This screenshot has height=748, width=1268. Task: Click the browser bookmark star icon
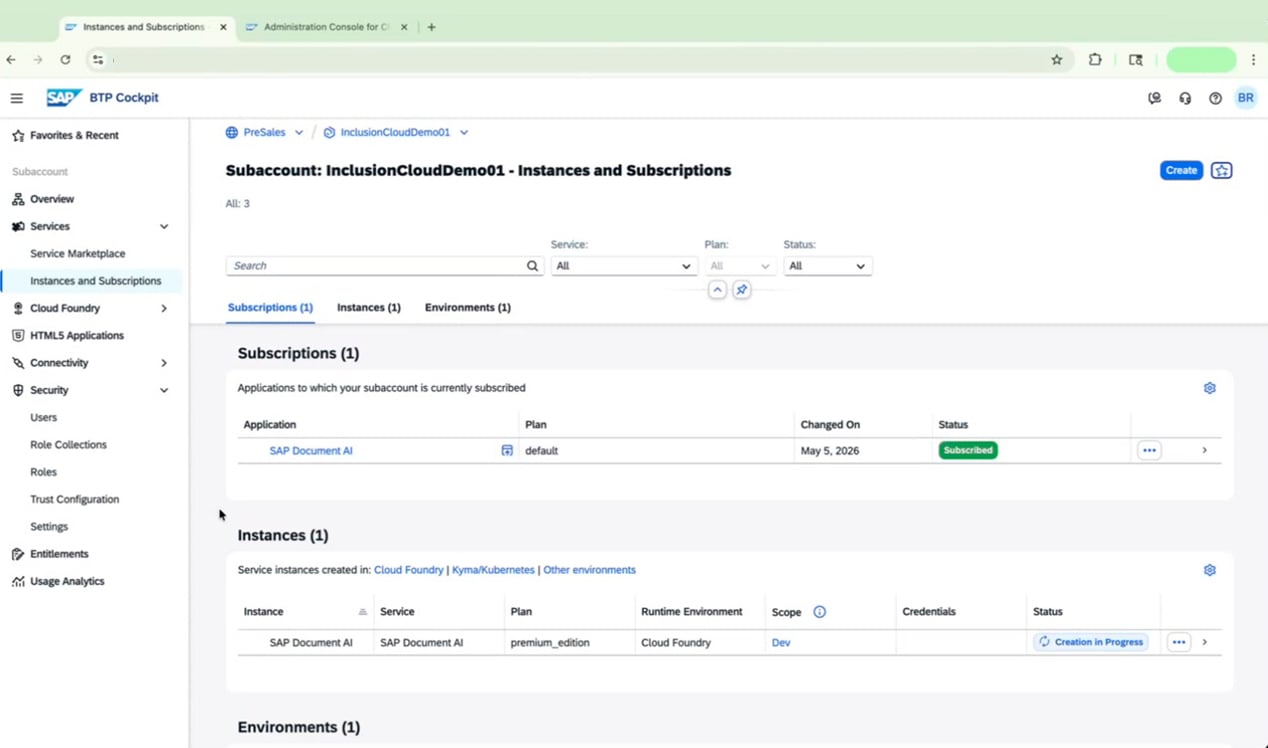pos(1056,60)
